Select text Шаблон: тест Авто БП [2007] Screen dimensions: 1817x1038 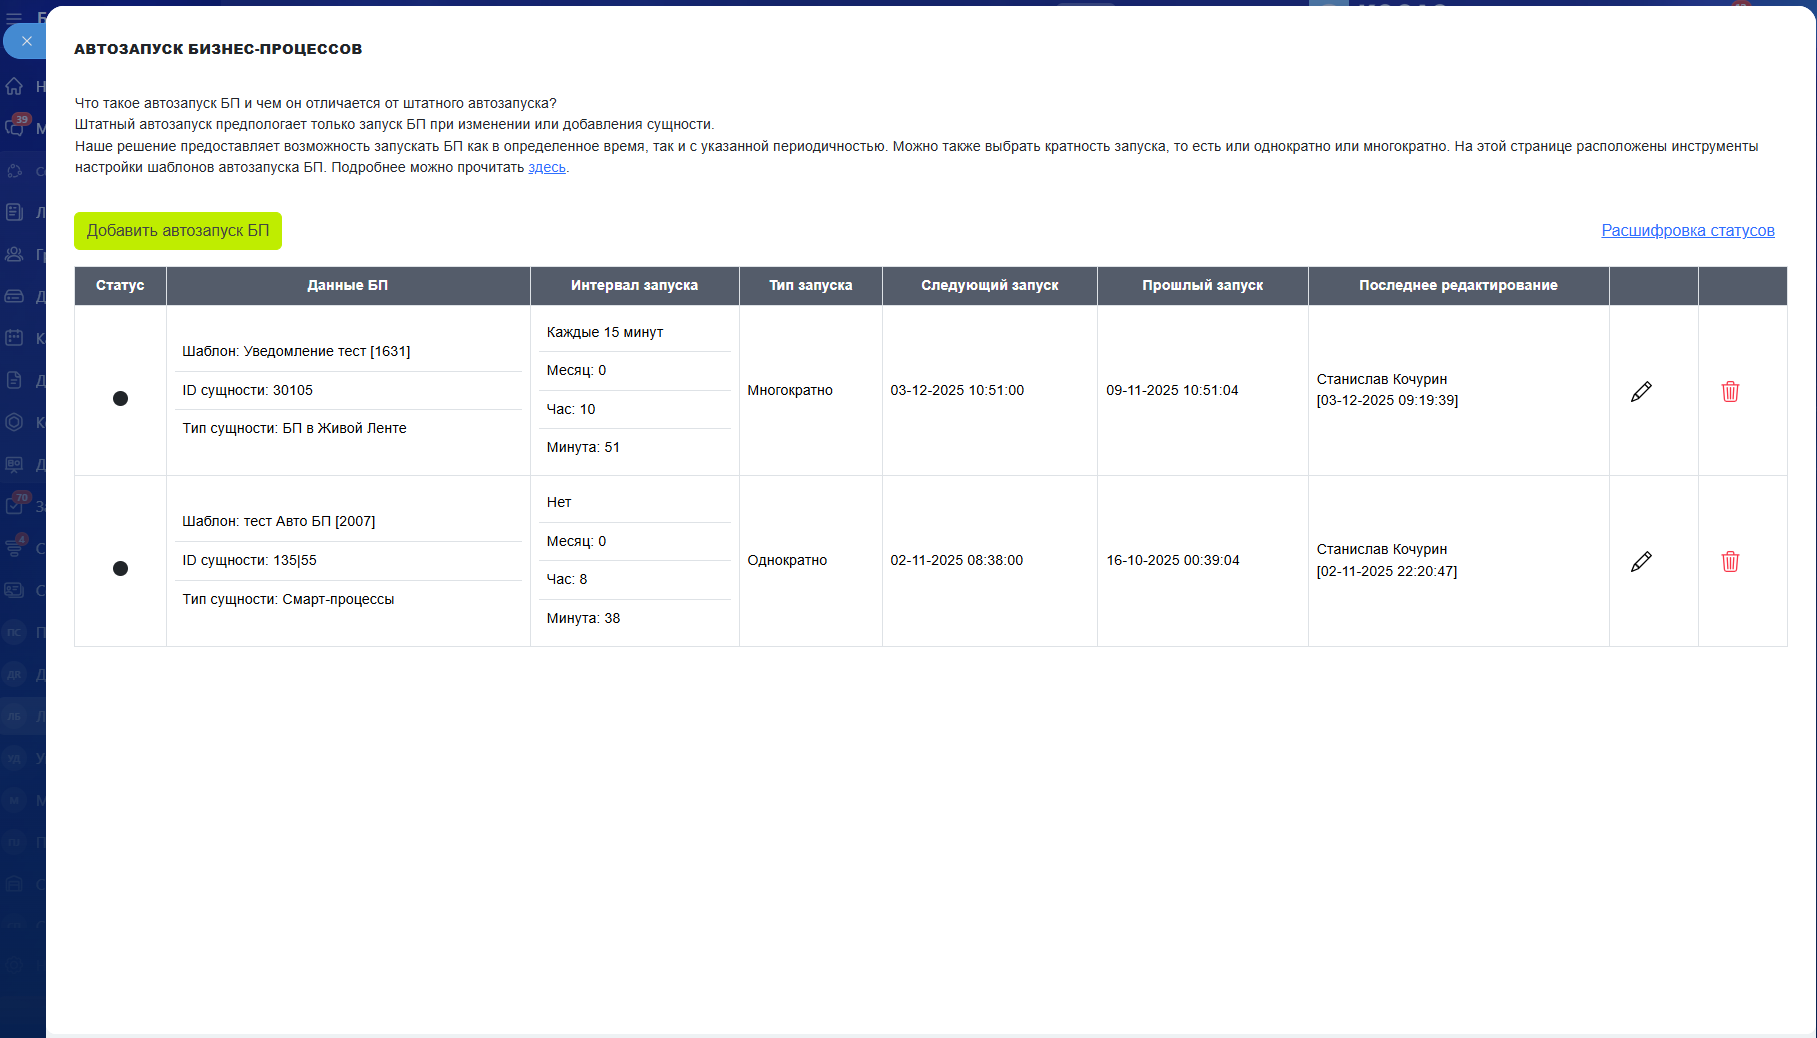point(279,521)
